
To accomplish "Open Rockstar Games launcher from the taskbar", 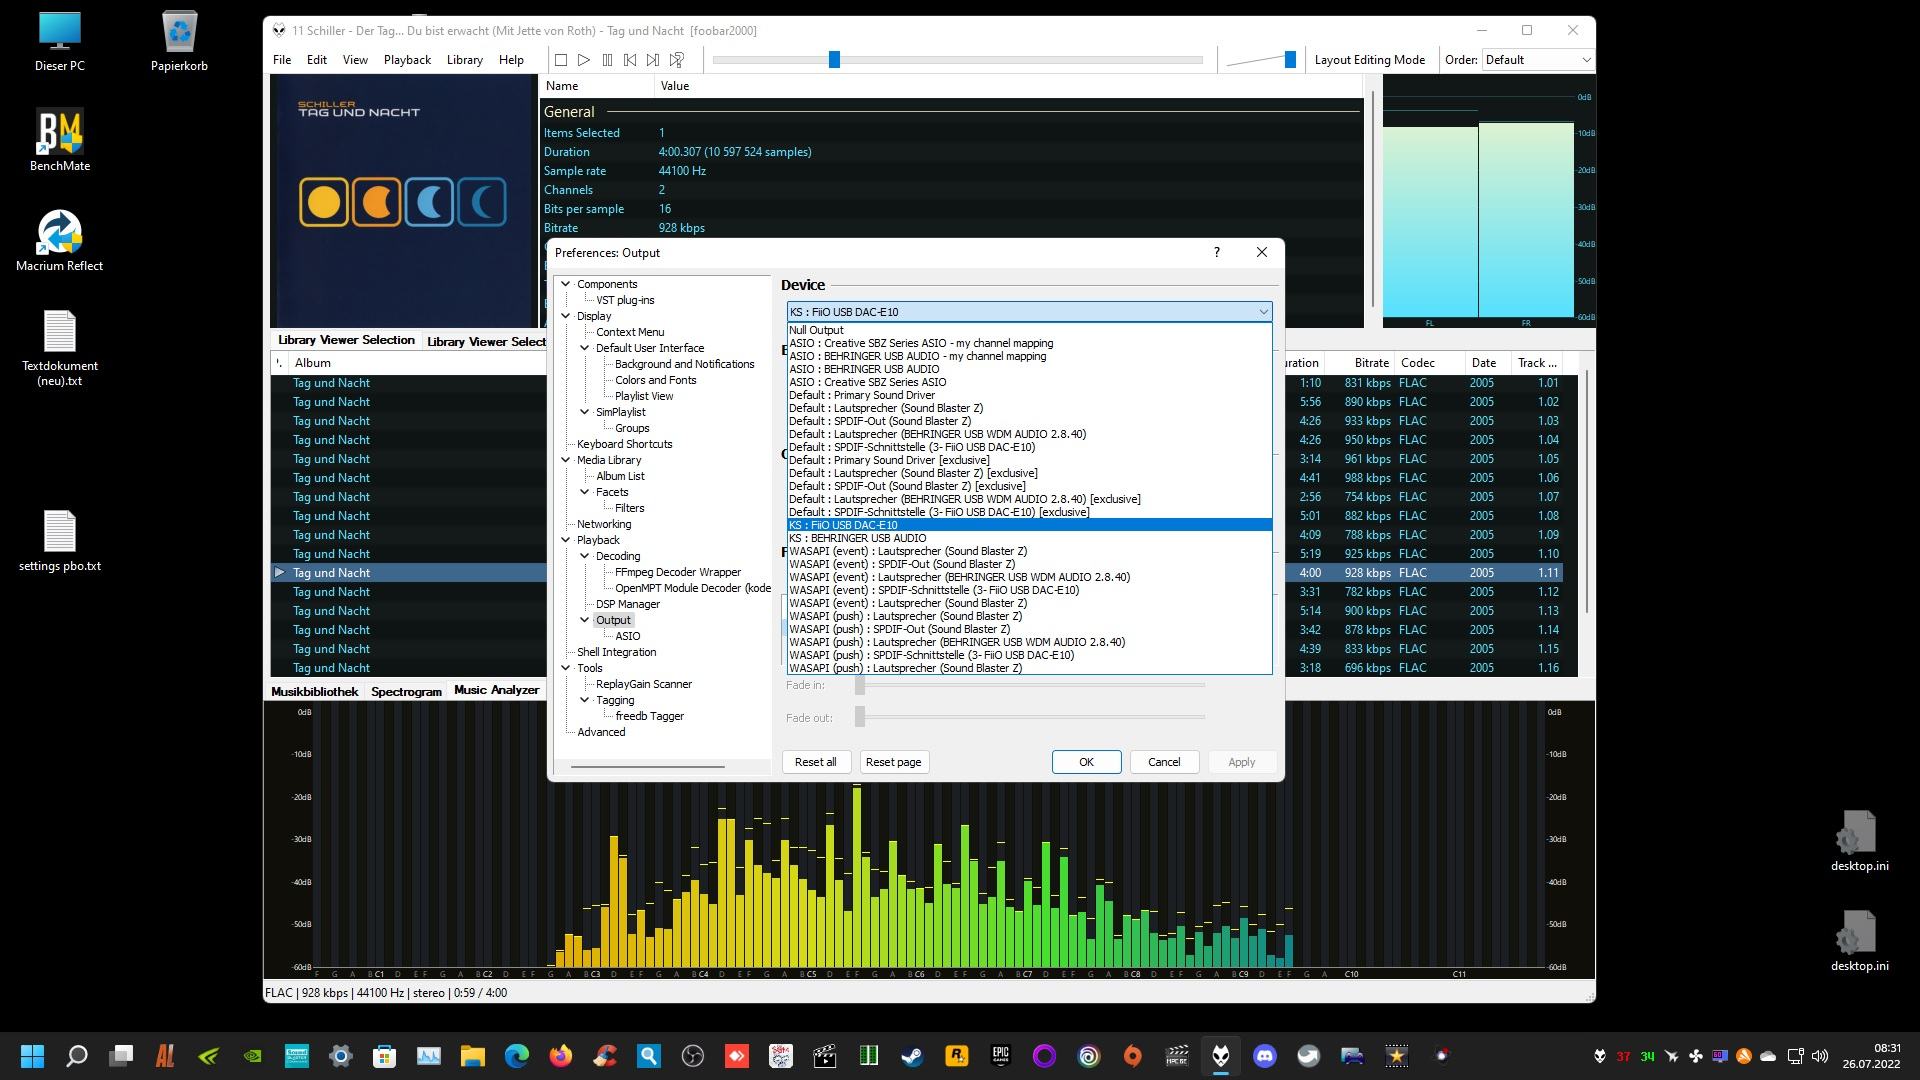I will (x=957, y=1055).
